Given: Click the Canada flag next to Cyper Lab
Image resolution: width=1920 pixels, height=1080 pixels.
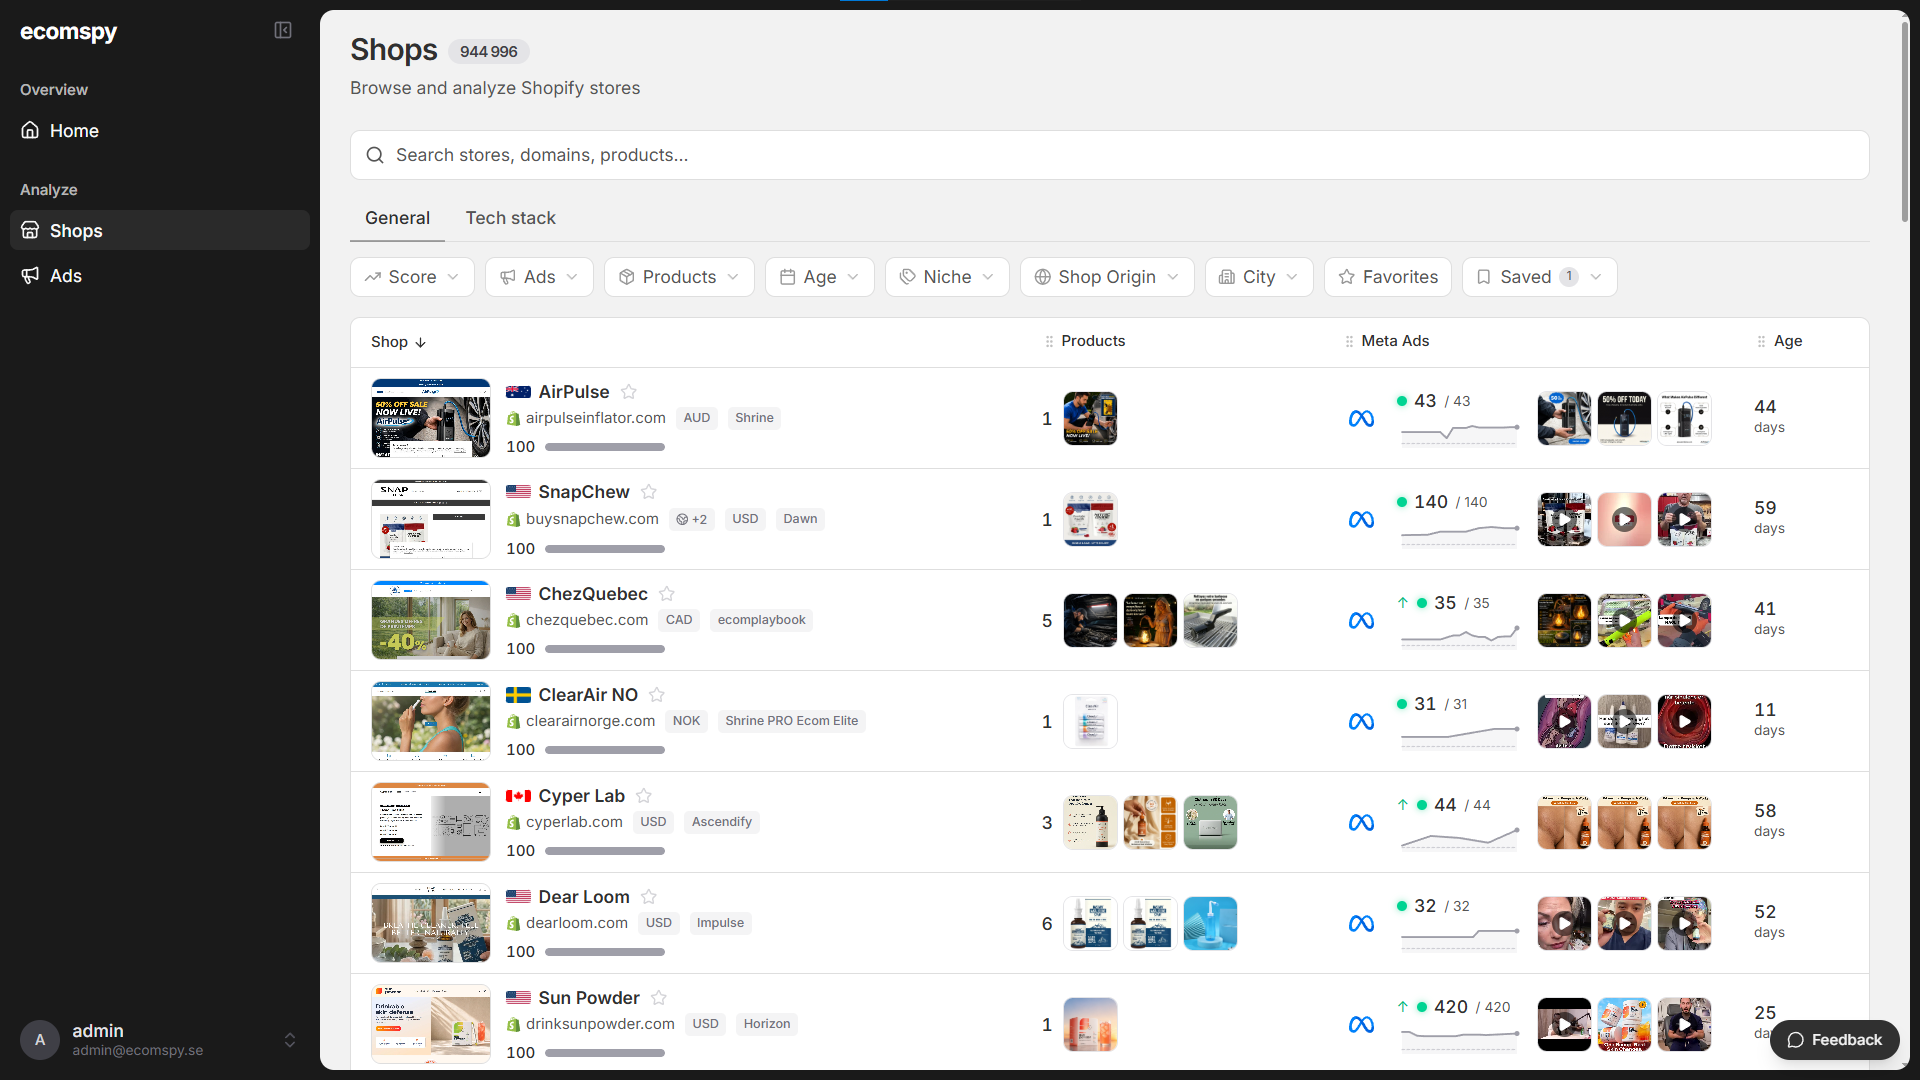Looking at the screenshot, I should pos(518,796).
